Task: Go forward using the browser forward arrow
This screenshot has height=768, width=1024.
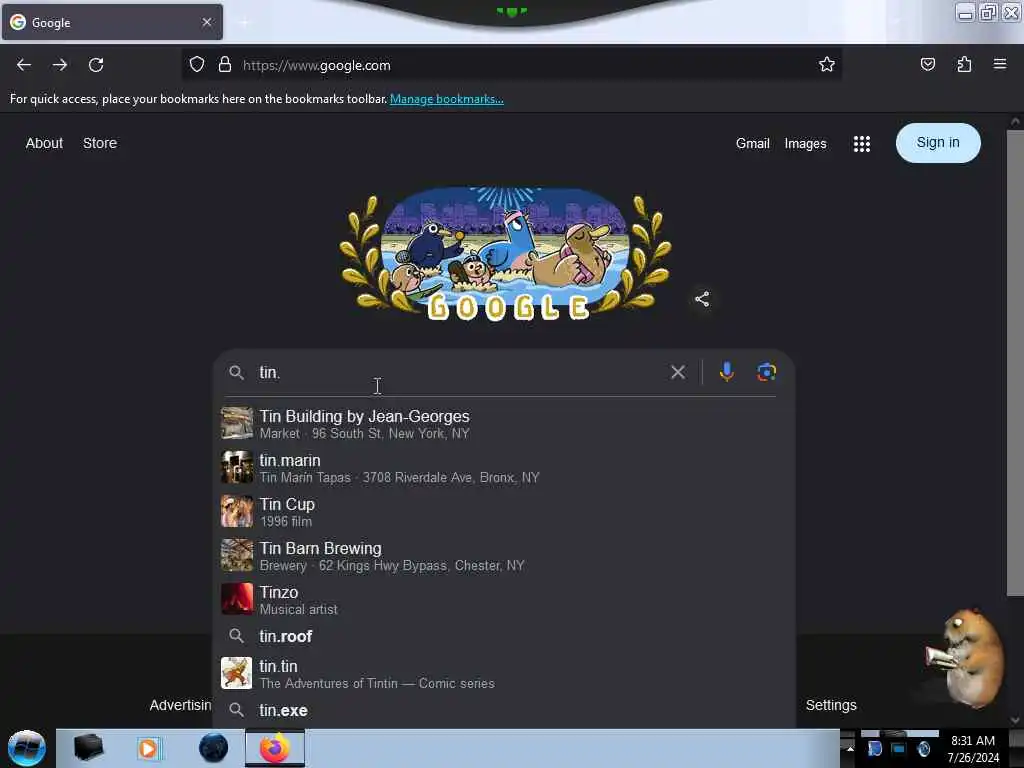Action: pyautogui.click(x=60, y=65)
